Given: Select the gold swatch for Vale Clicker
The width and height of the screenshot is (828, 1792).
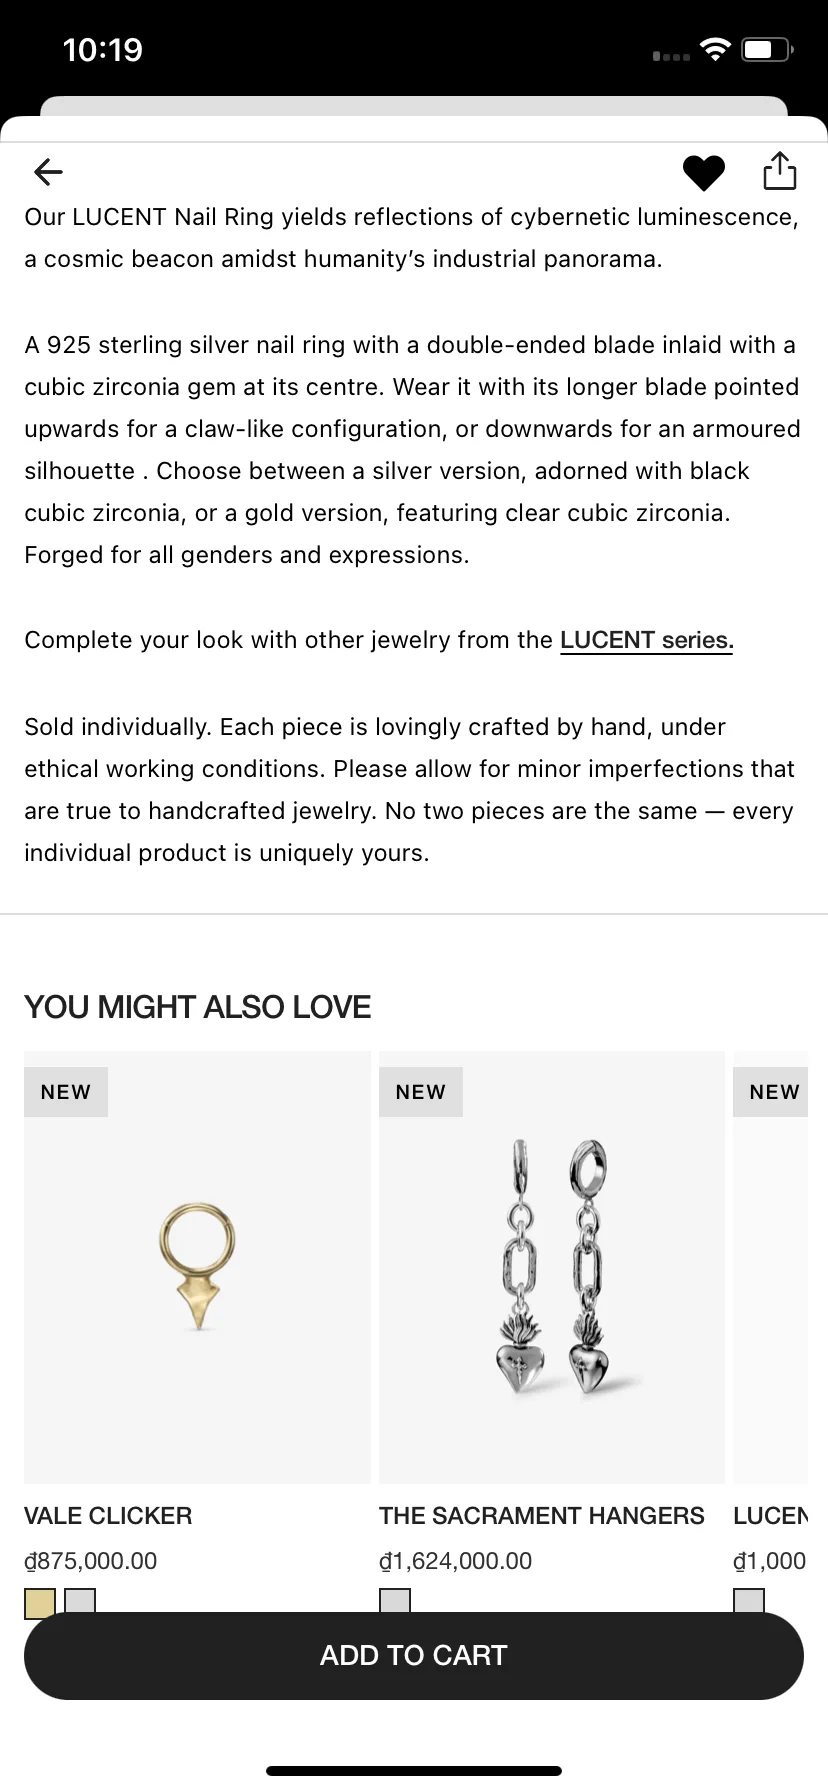Looking at the screenshot, I should [40, 1601].
